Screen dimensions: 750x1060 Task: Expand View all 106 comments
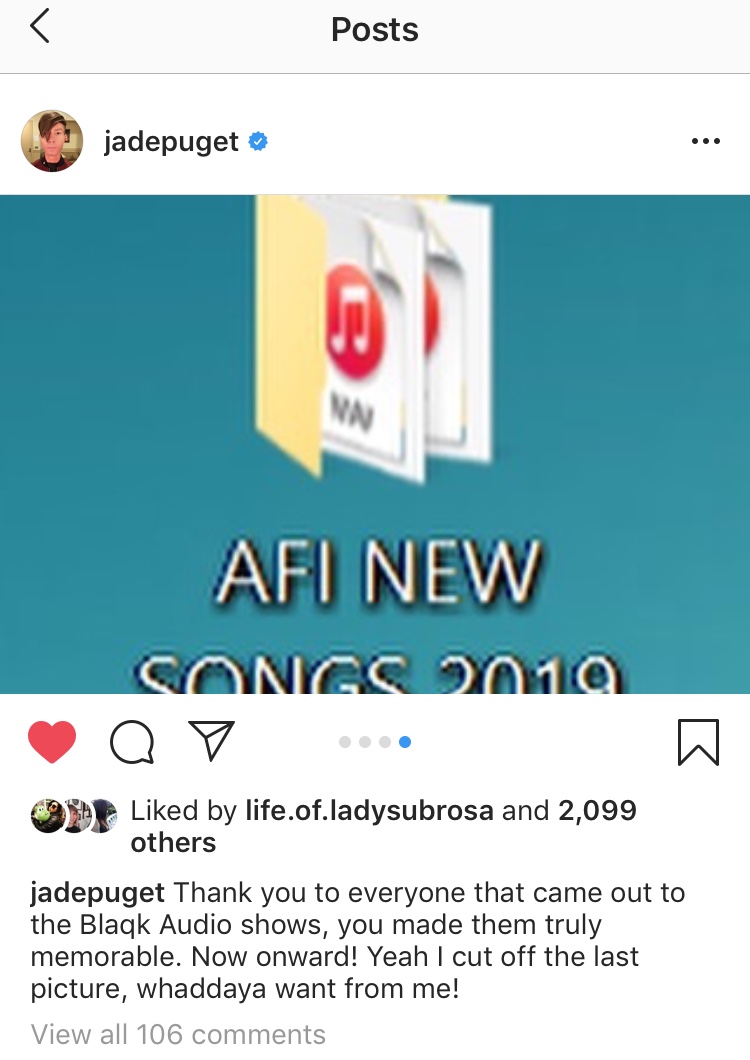[x=178, y=1034]
